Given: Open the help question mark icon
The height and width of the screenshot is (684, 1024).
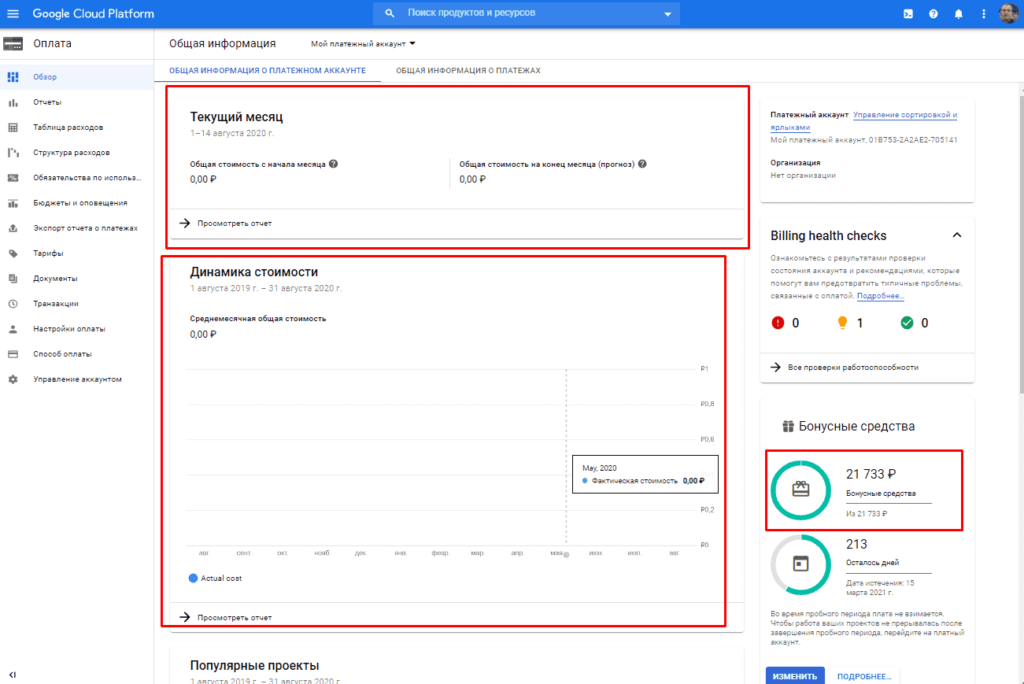Looking at the screenshot, I should coord(933,14).
